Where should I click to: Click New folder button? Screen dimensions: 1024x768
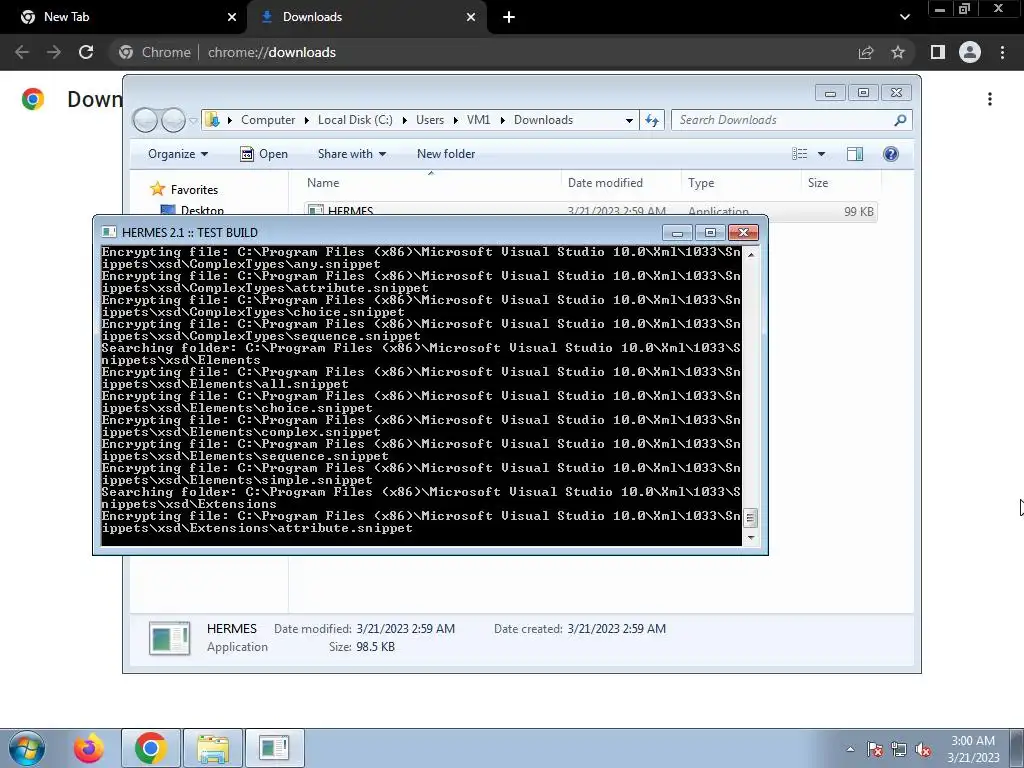click(446, 153)
